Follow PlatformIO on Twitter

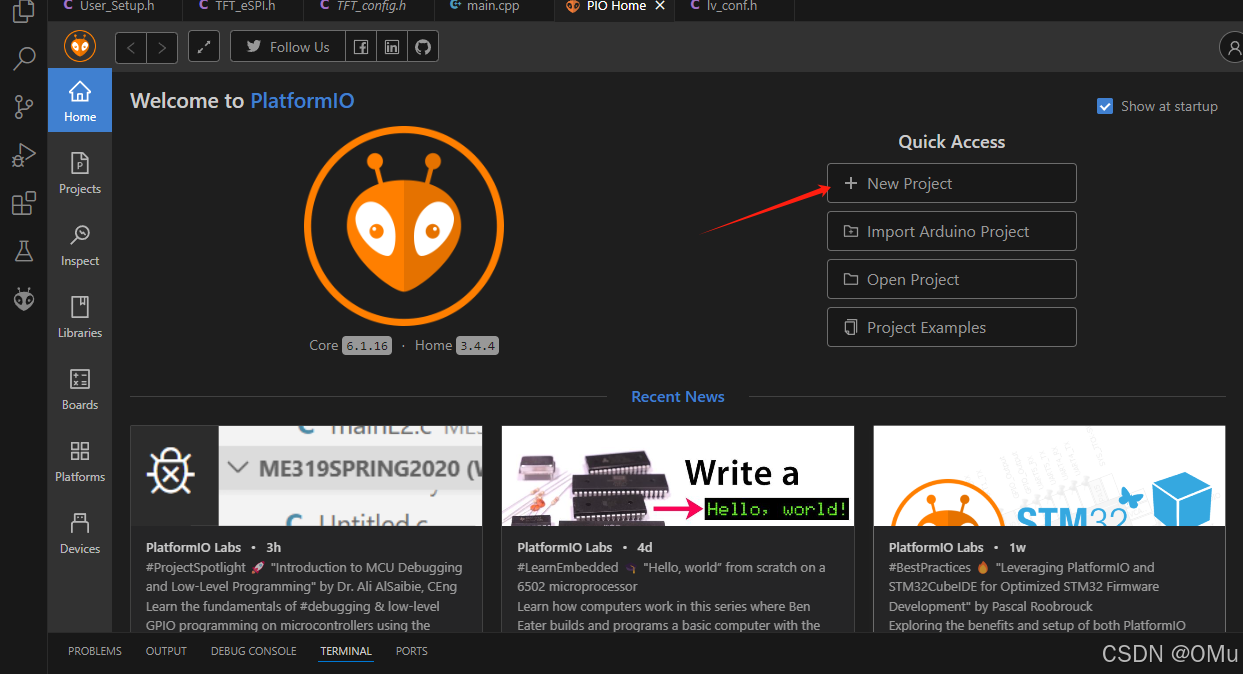288,47
